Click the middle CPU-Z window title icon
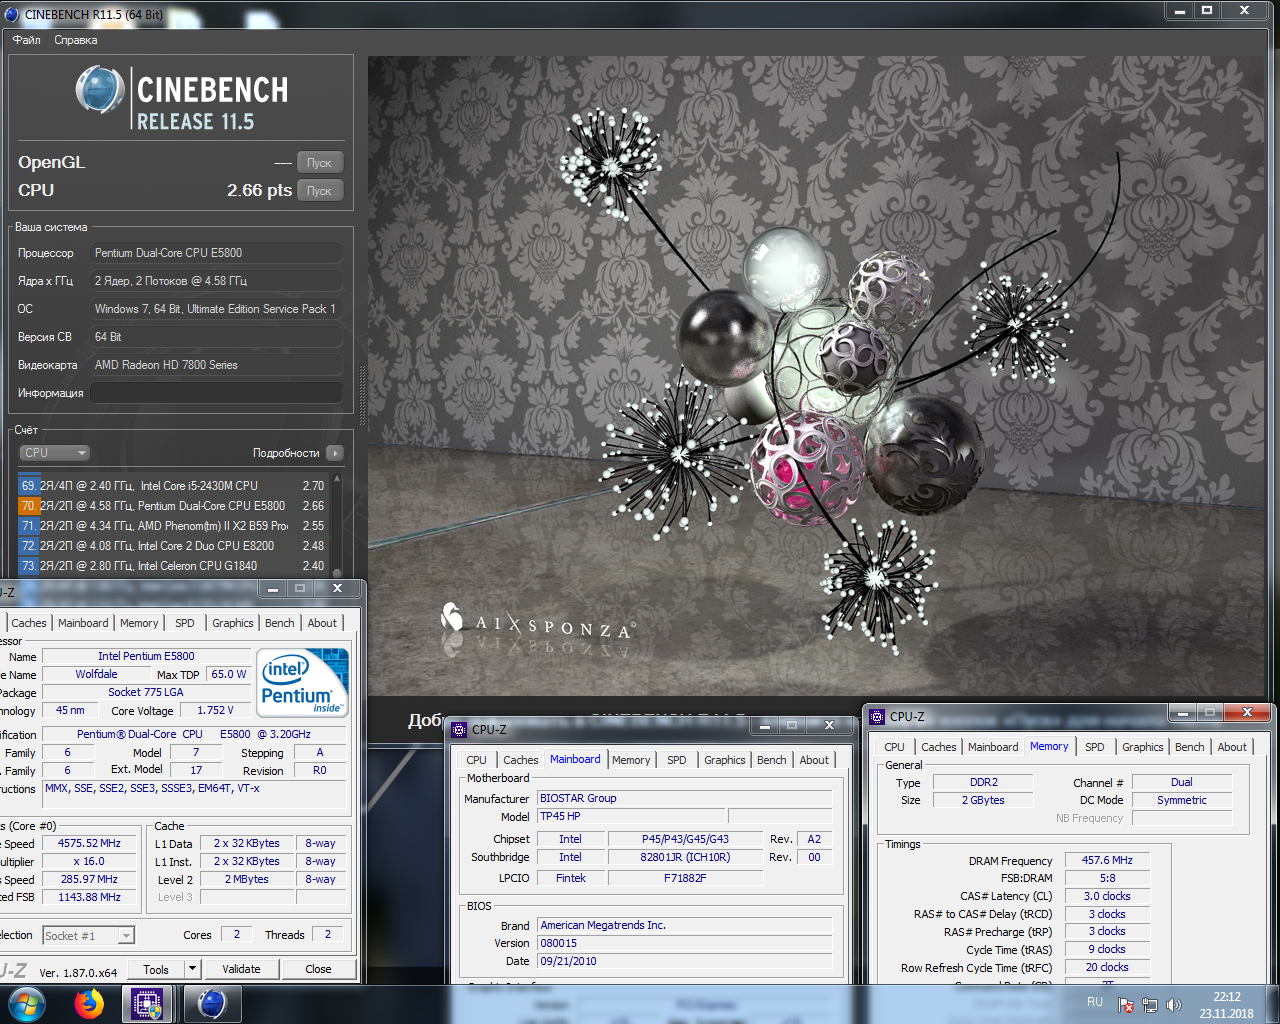Viewport: 1280px width, 1024px height. [459, 729]
